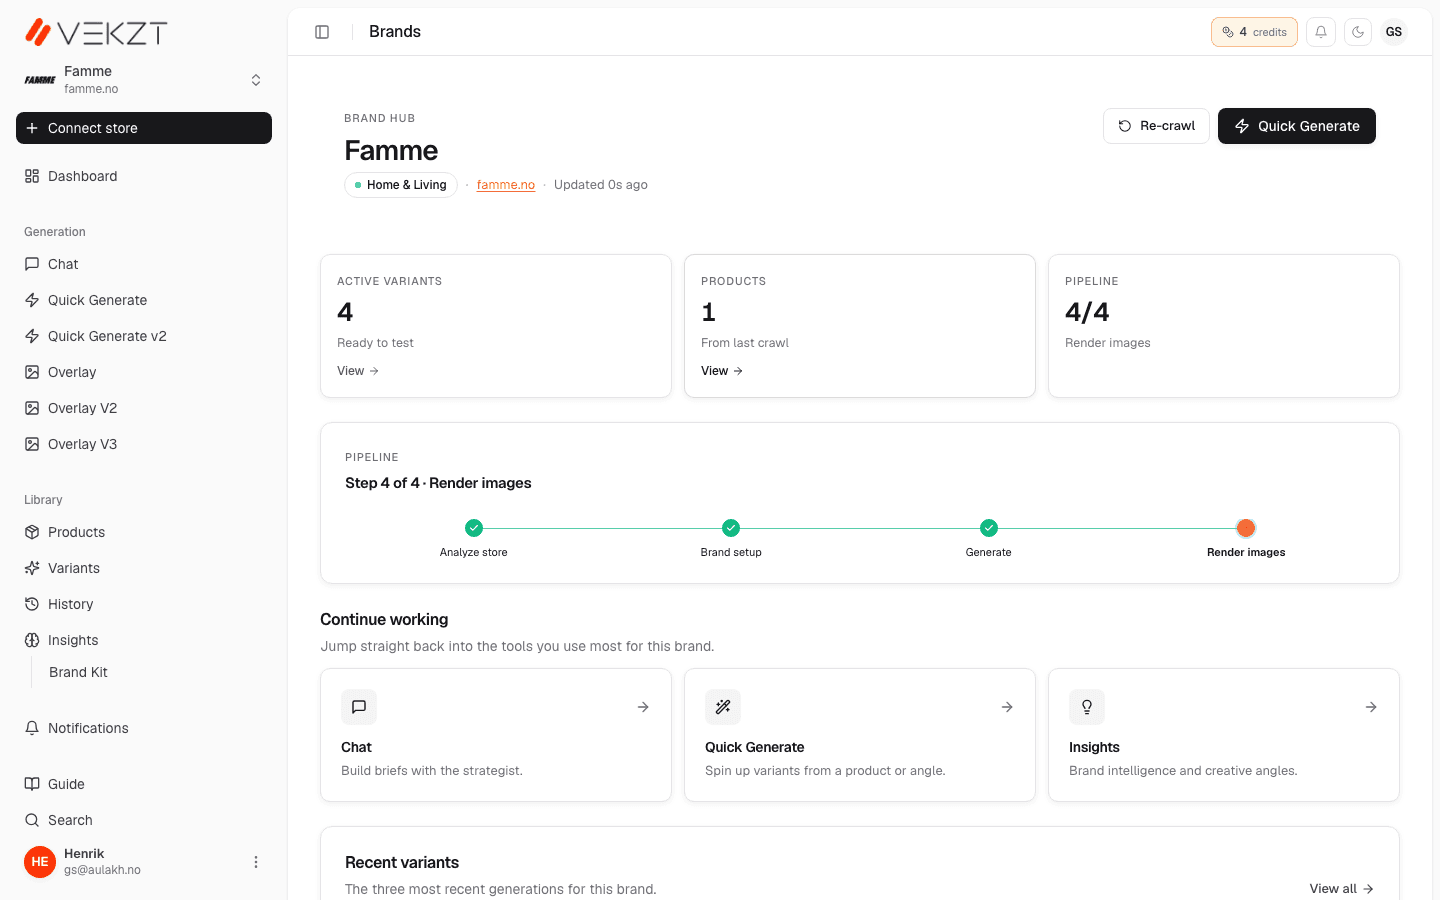Click the Variants sparkle icon
1440x900 pixels.
click(x=32, y=568)
